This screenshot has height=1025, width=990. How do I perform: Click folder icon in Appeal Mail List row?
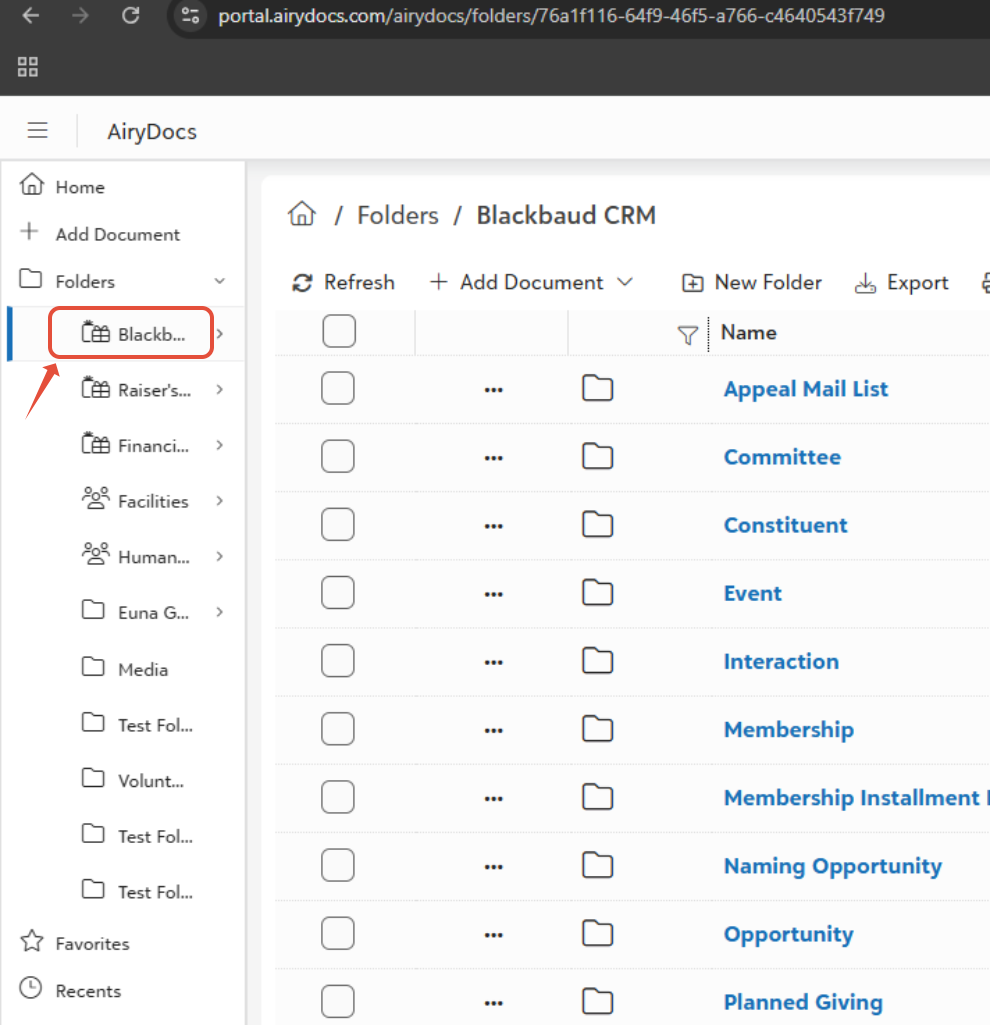[598, 388]
